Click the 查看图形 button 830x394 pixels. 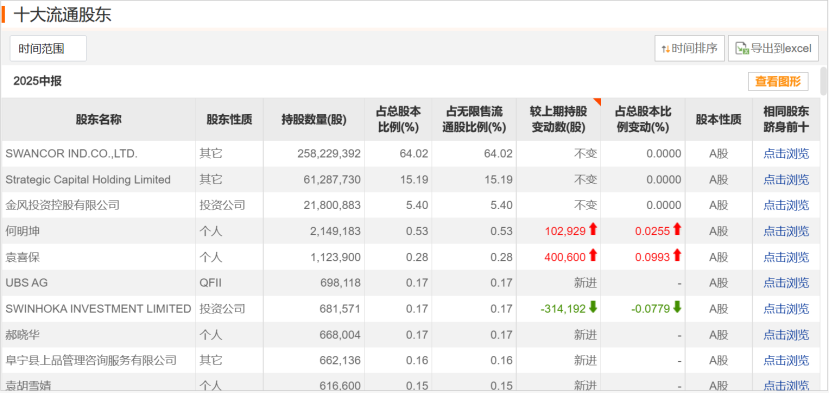click(x=778, y=82)
